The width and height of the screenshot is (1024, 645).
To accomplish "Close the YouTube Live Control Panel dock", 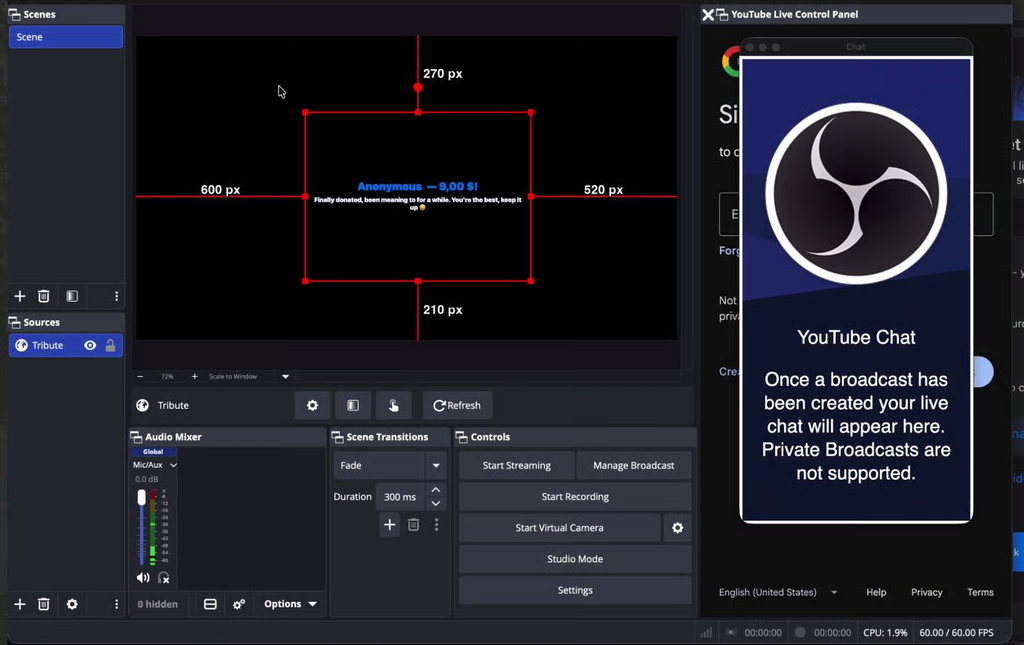I will click(x=708, y=14).
